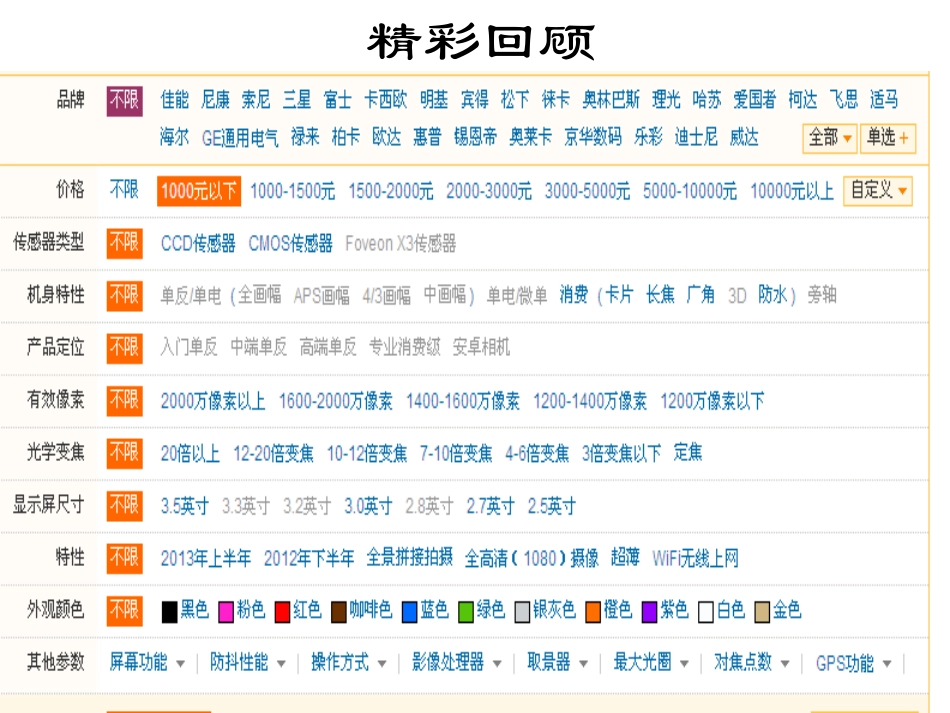
Task: Choose the silver gray (银灰色) color filter
Action: (x=545, y=611)
